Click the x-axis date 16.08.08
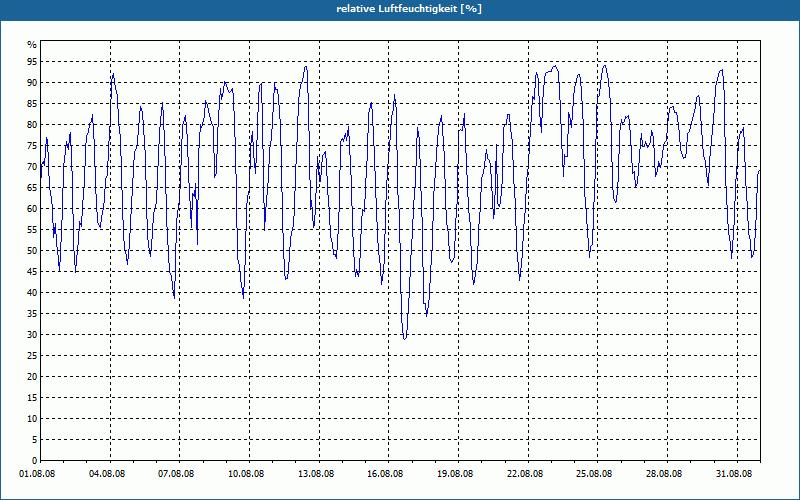This screenshot has width=800, height=500. coord(386,474)
